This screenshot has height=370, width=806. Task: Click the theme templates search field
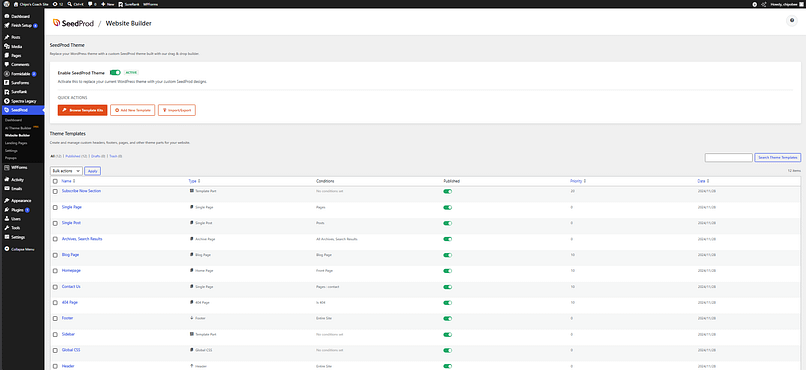tap(728, 158)
